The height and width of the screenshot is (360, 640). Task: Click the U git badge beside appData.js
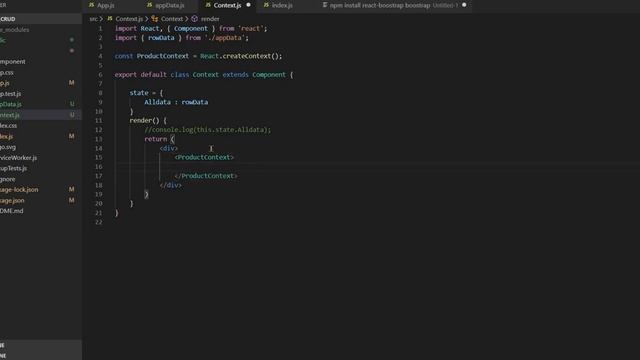(72, 104)
